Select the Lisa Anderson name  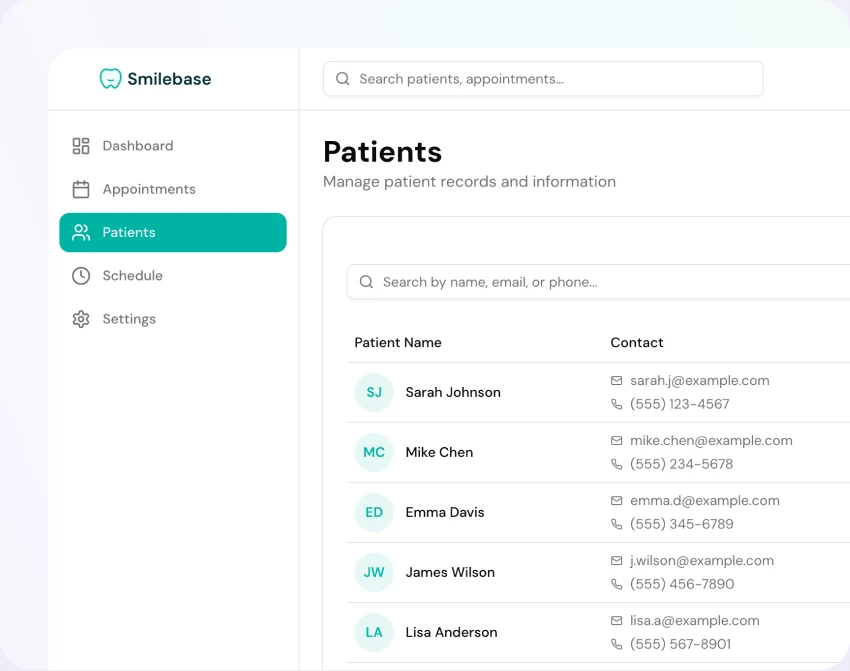point(451,633)
